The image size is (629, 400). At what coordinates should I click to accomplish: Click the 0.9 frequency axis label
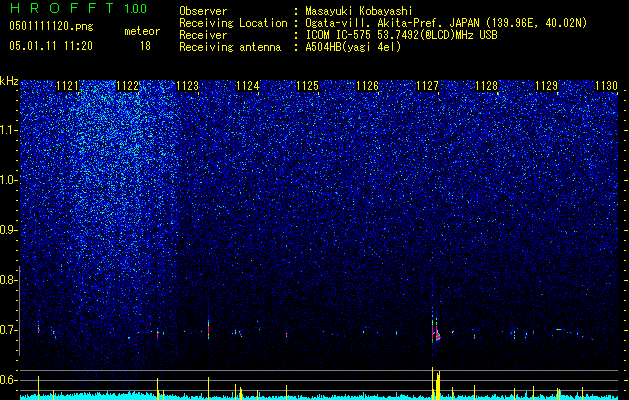[9, 230]
